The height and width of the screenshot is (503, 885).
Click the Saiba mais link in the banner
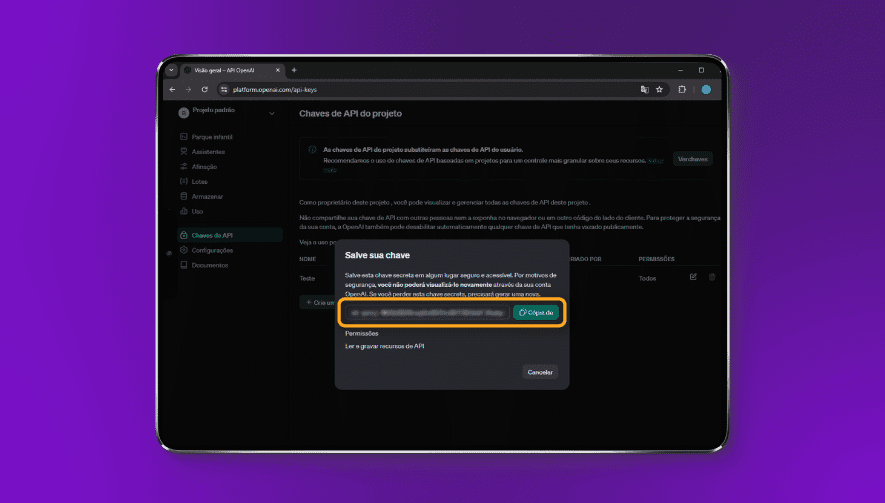tap(655, 161)
